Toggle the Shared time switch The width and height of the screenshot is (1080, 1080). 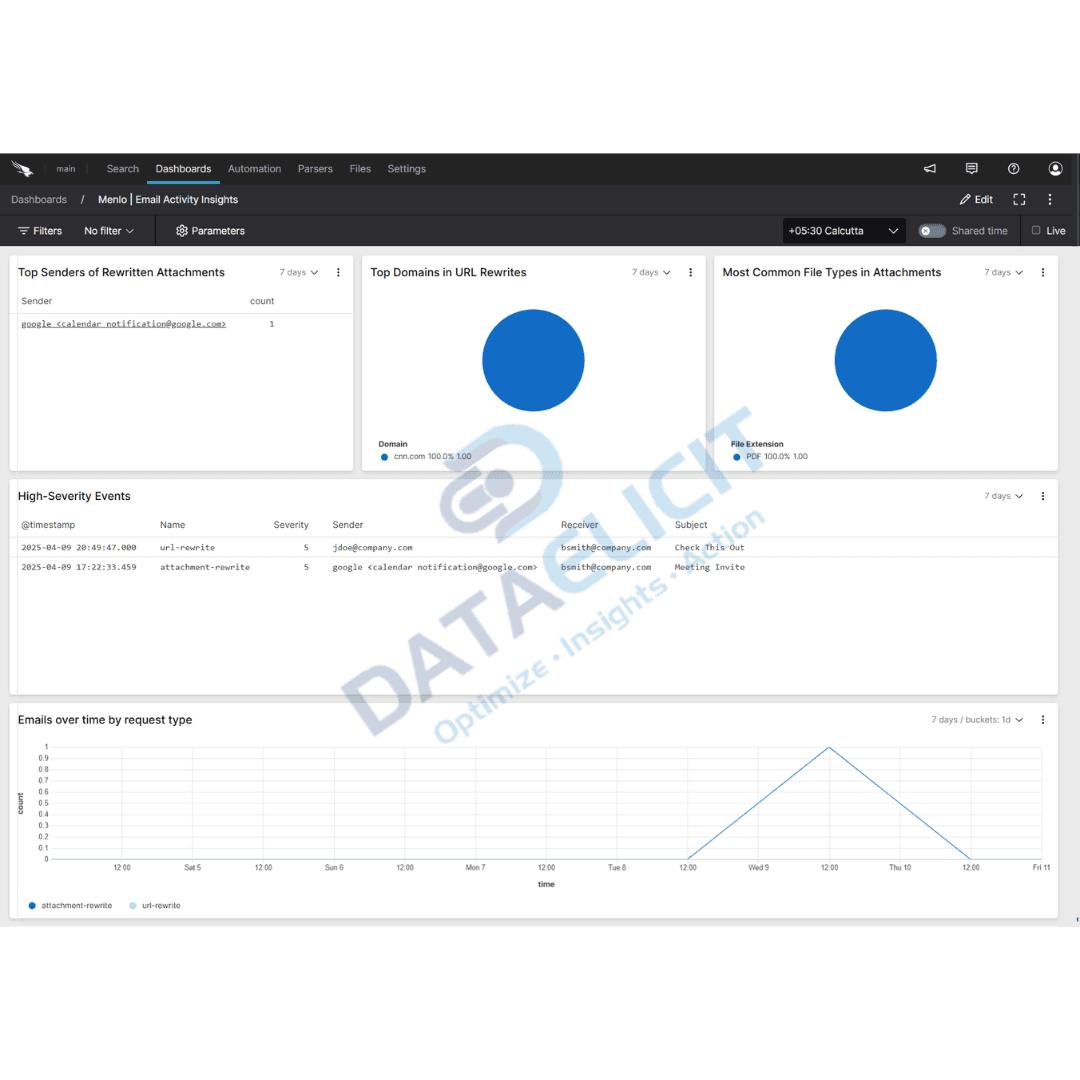(x=931, y=230)
